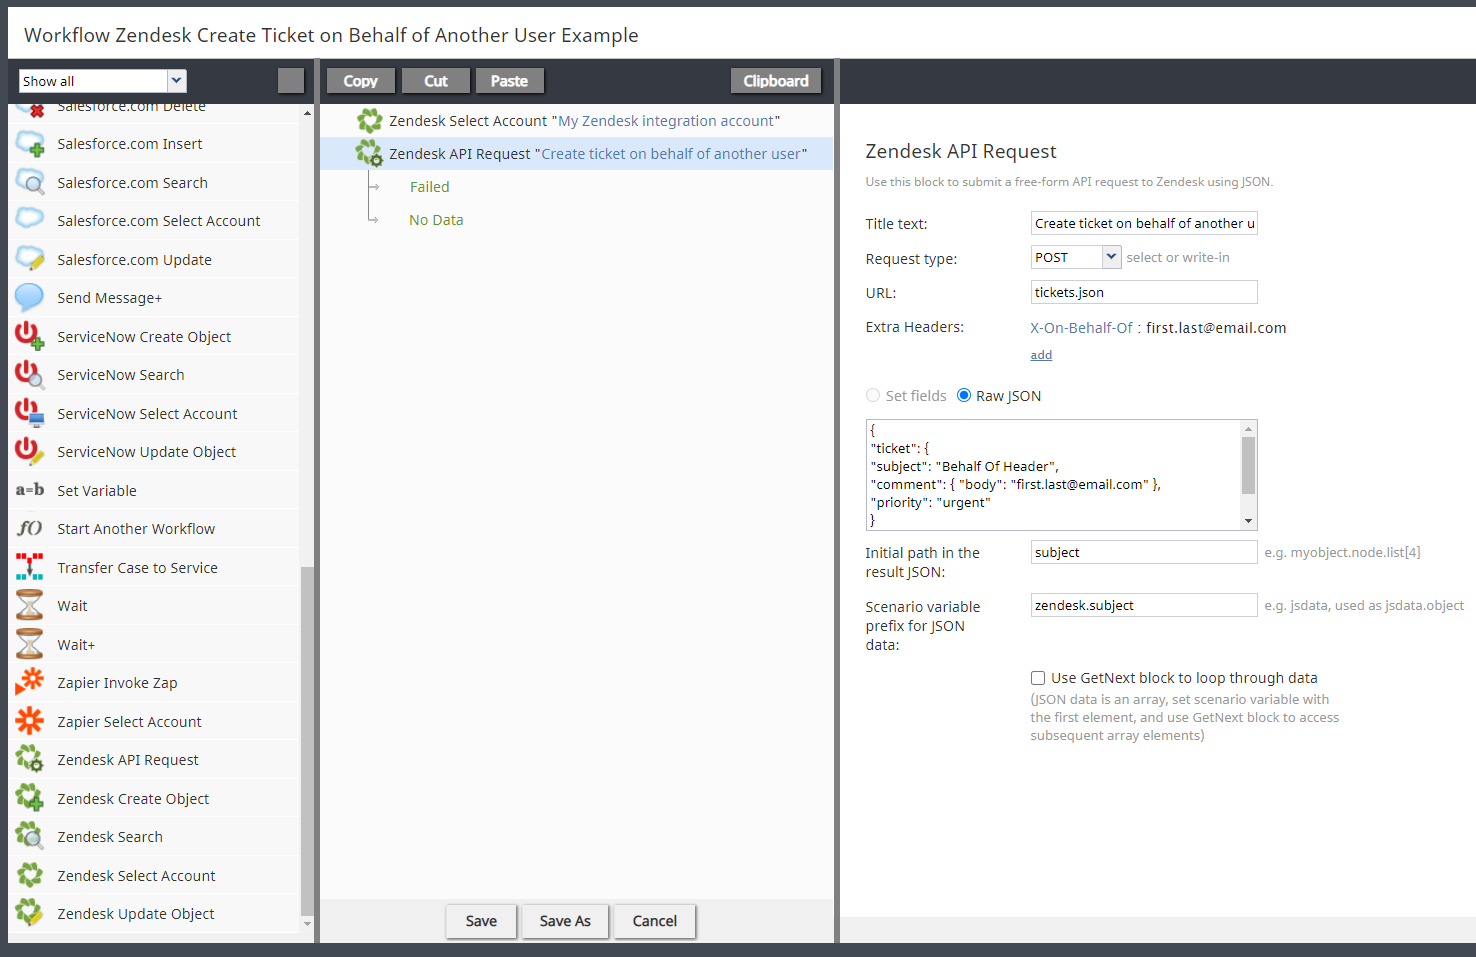1476x957 pixels.
Task: Select the Failed branch
Action: coord(429,187)
